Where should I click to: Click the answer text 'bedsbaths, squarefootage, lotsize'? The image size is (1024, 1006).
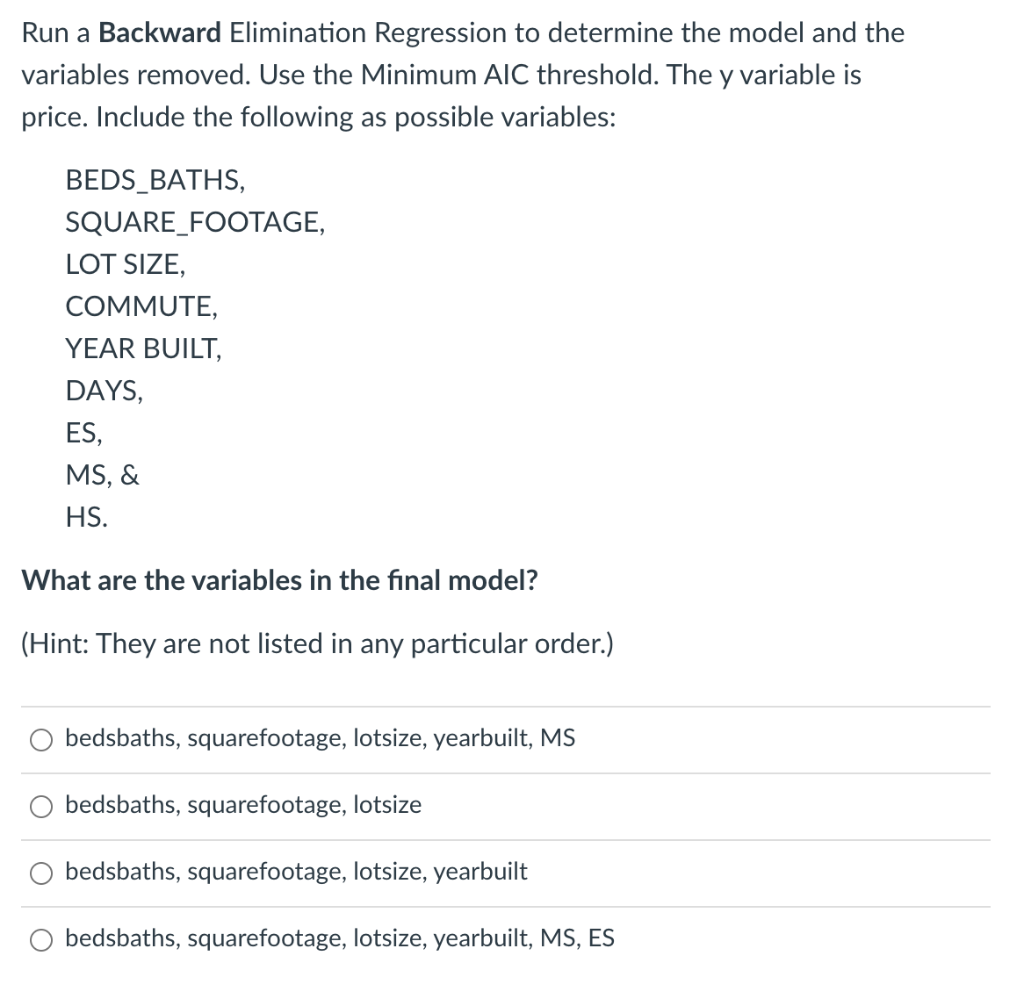coord(242,806)
